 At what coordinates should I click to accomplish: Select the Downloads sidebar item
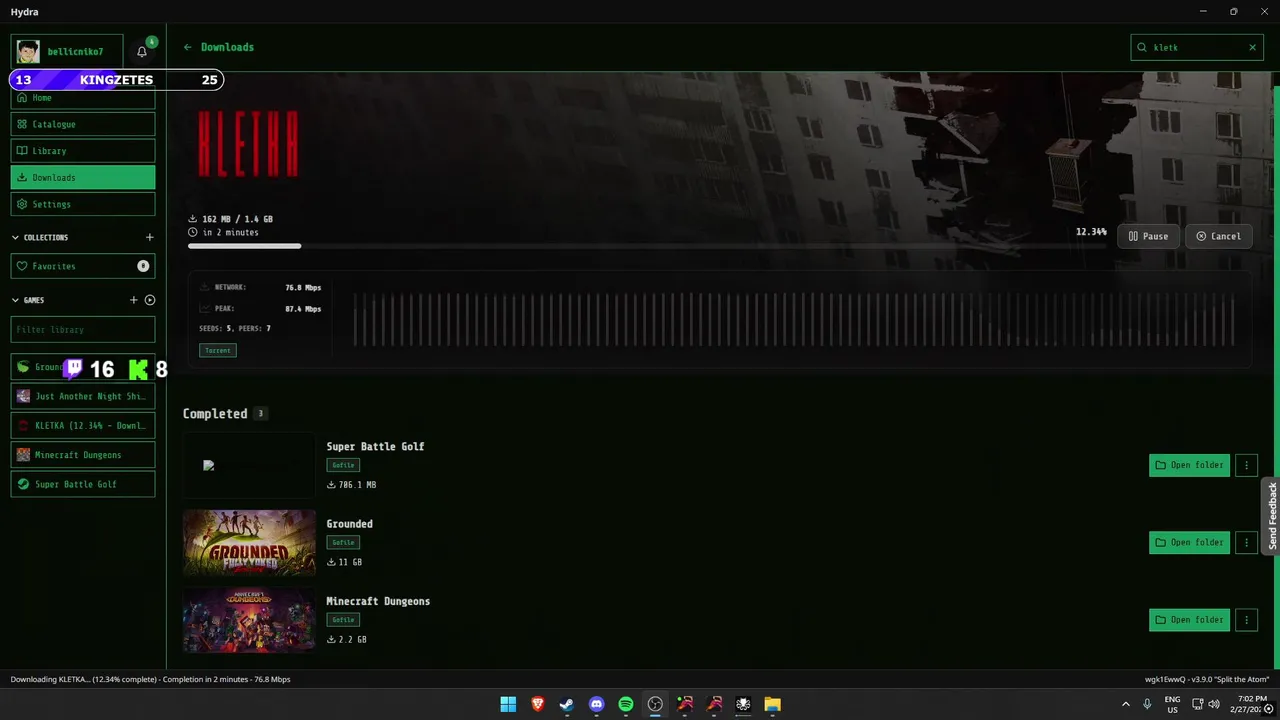(x=83, y=177)
